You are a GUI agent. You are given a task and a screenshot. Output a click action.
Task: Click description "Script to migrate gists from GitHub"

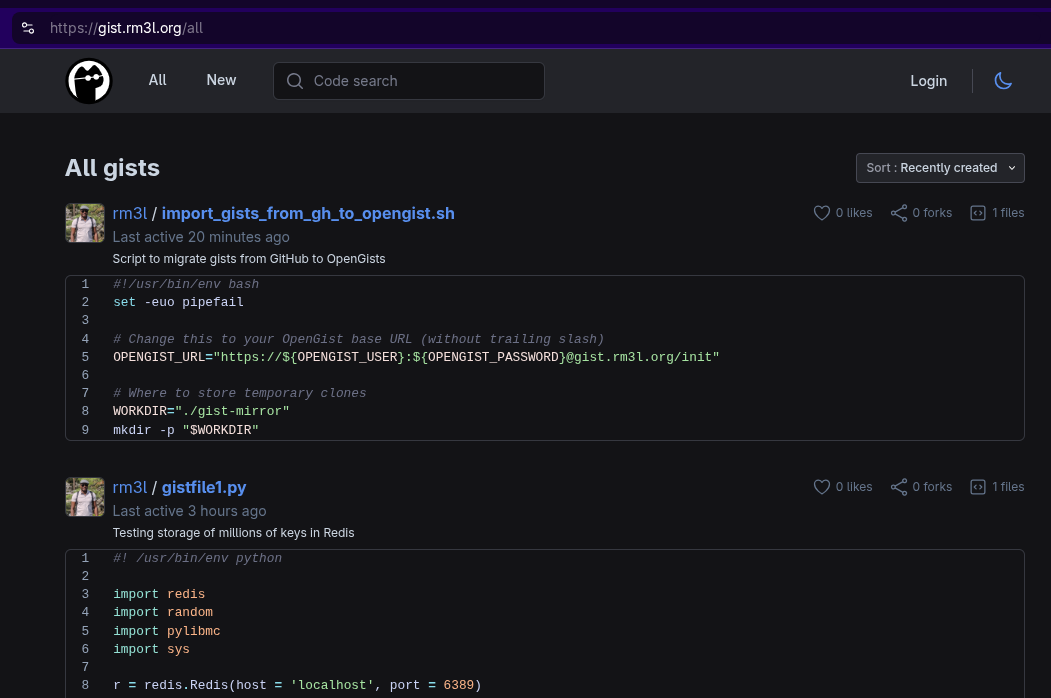249,259
